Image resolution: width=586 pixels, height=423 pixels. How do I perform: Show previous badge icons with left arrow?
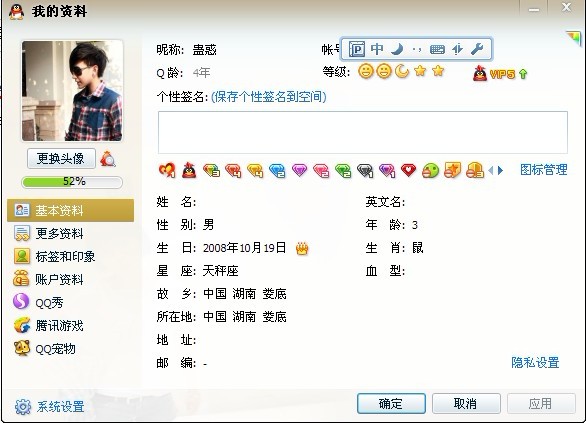(491, 170)
